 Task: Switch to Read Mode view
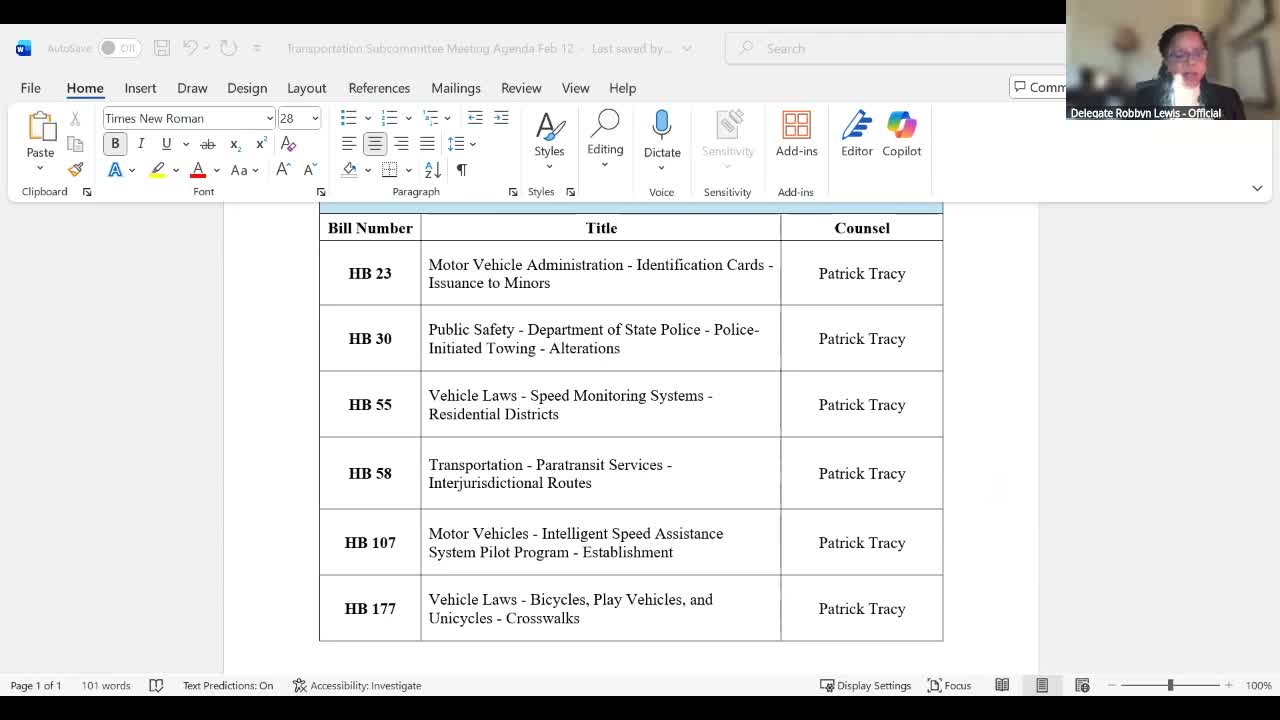click(1002, 685)
